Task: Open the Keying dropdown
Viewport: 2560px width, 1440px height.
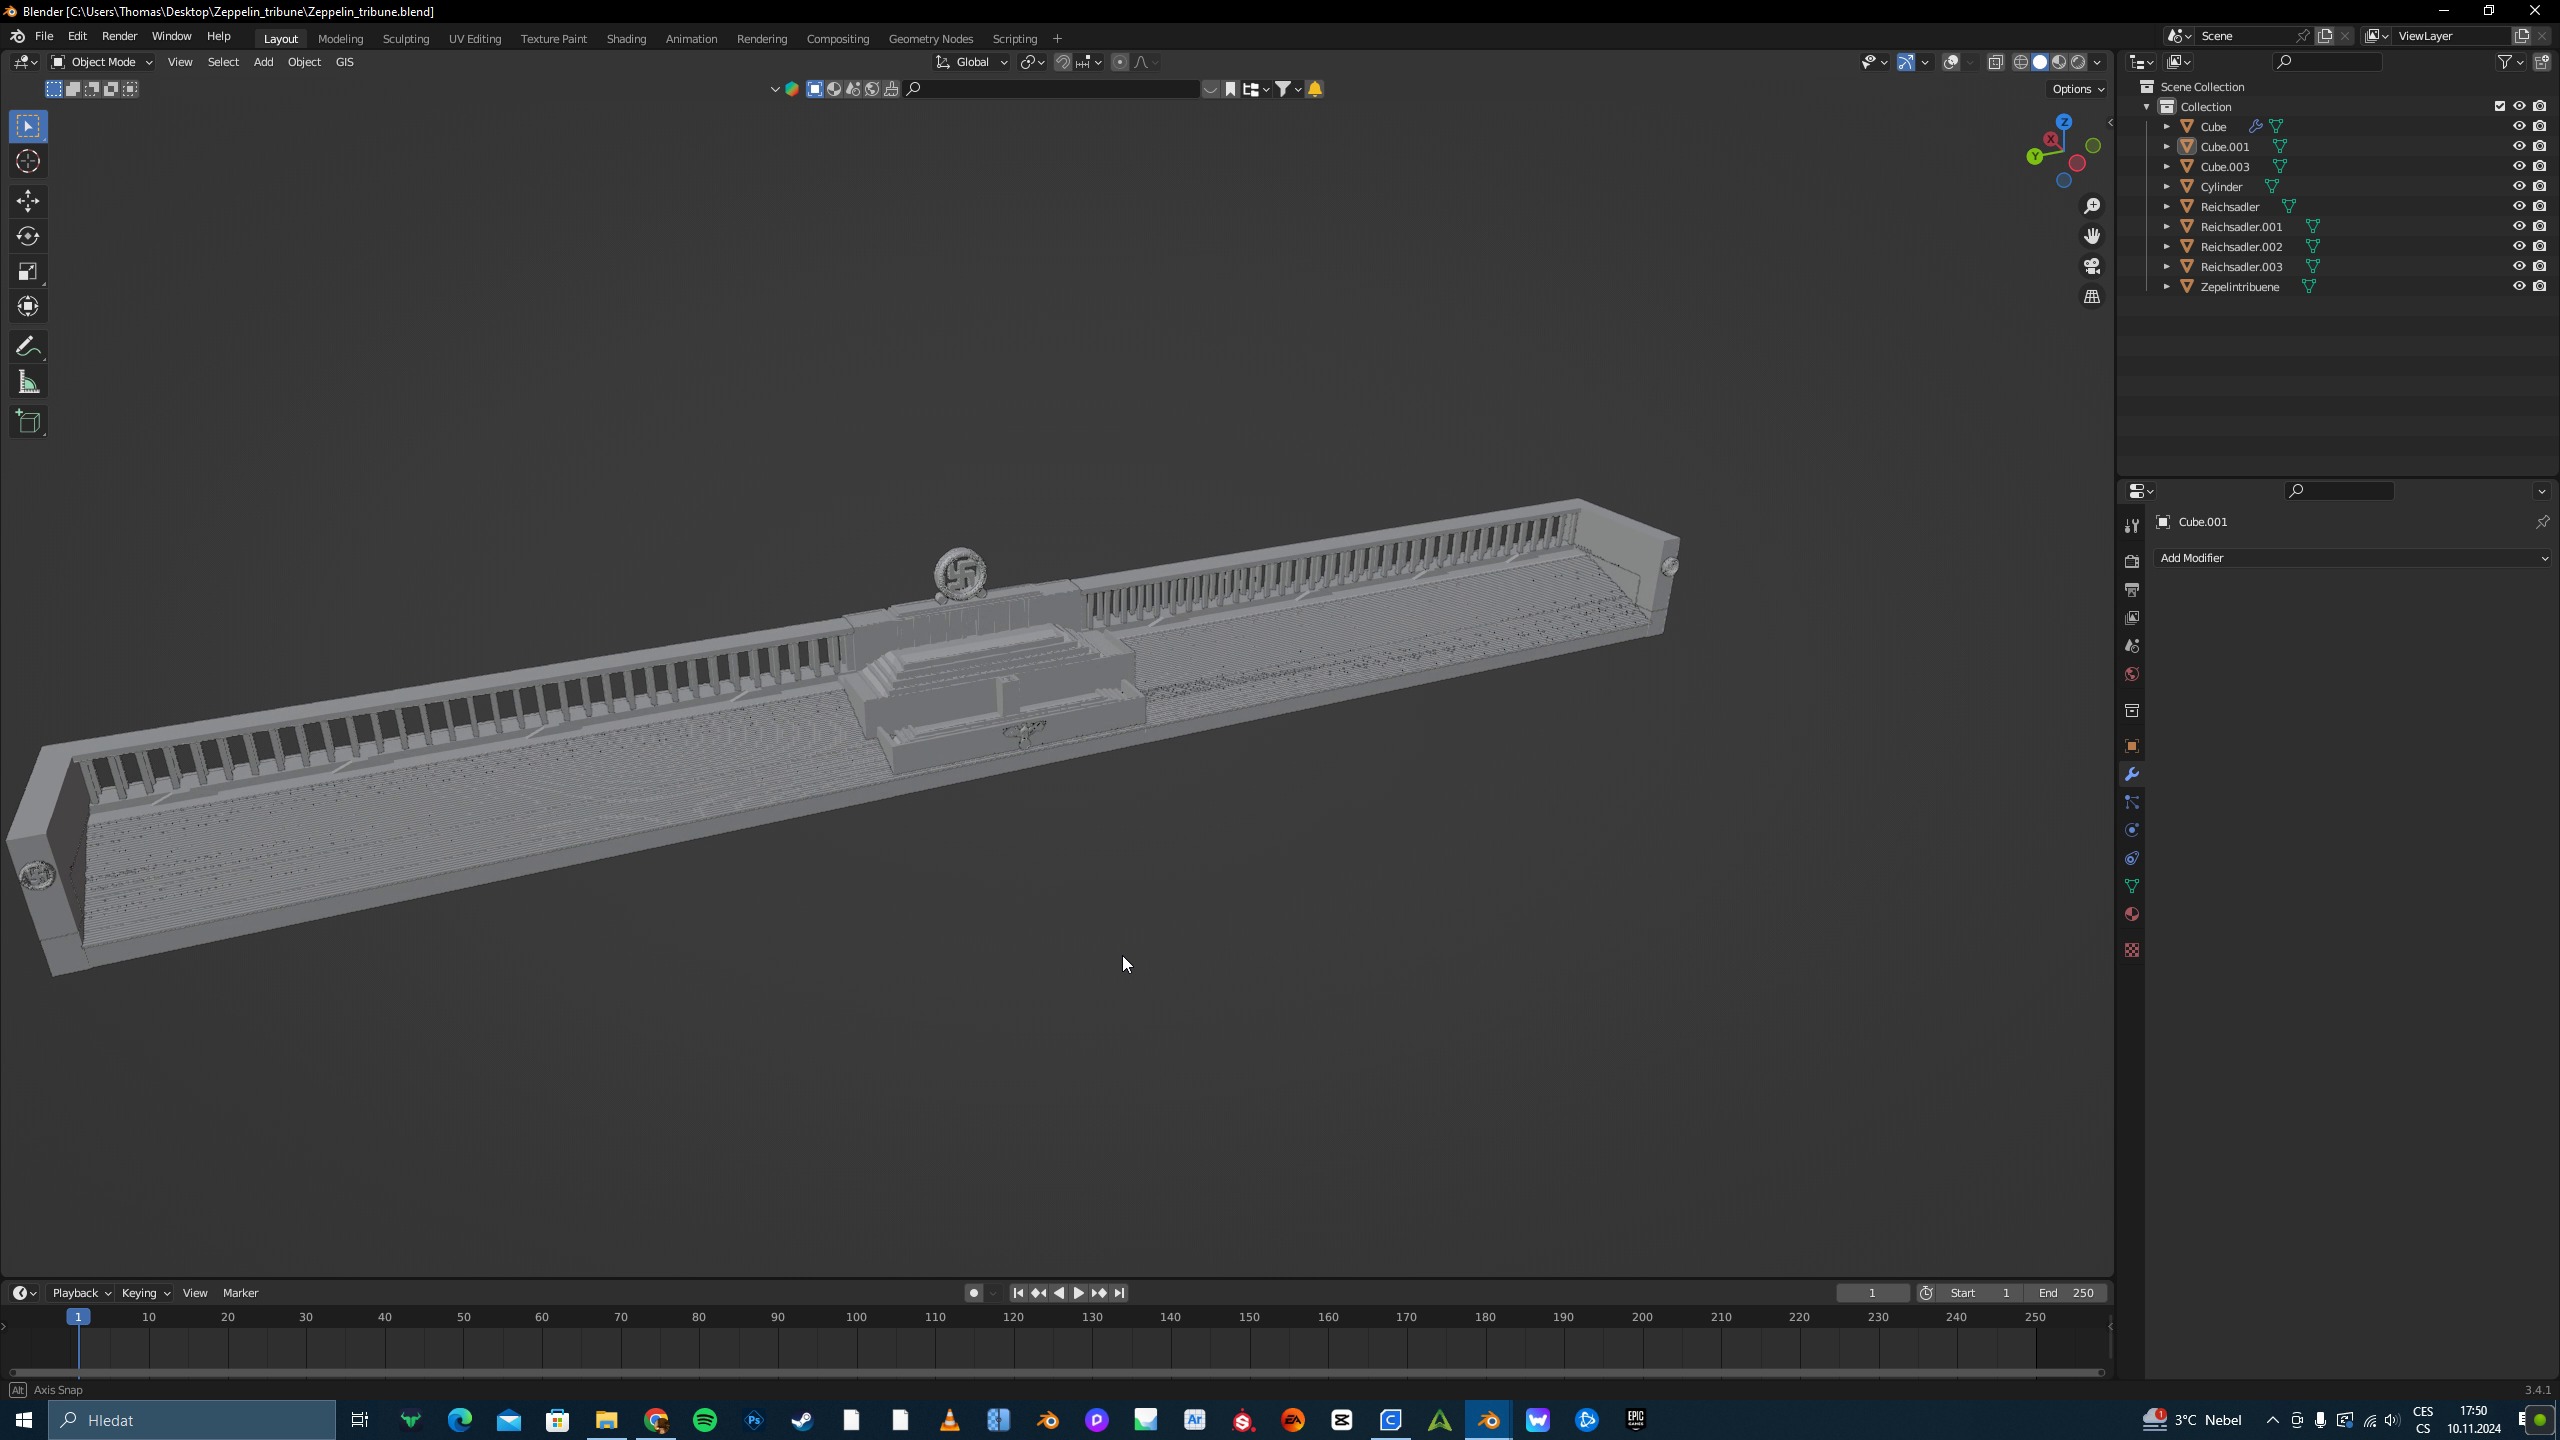Action: (145, 1293)
